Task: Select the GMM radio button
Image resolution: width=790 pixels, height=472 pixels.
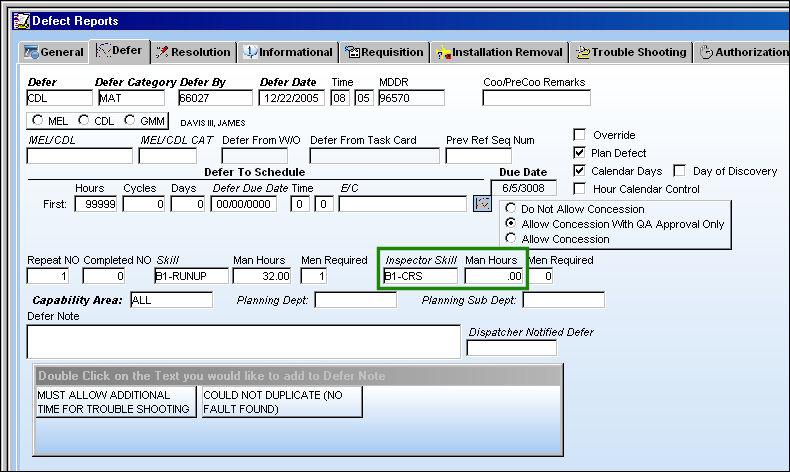Action: (129, 120)
